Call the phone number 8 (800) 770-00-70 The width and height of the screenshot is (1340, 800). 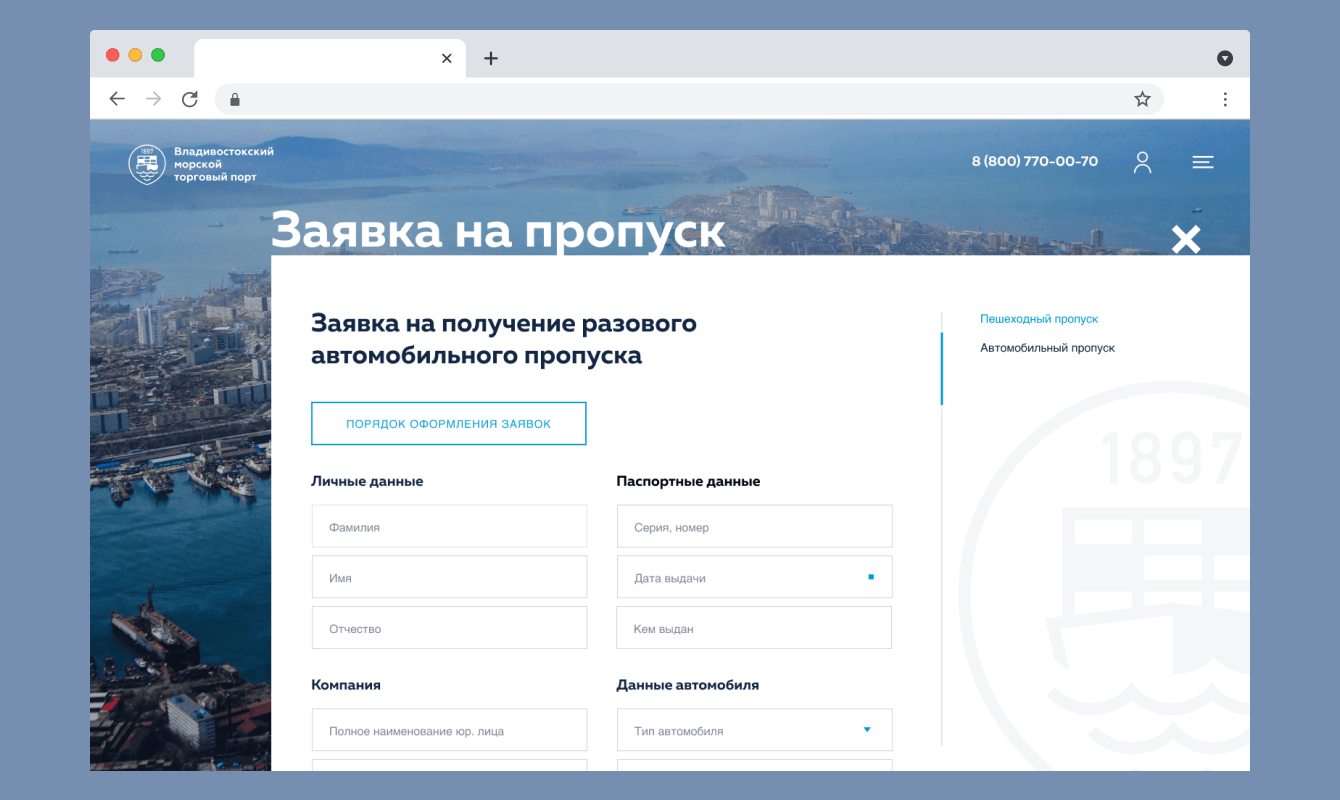point(1035,161)
